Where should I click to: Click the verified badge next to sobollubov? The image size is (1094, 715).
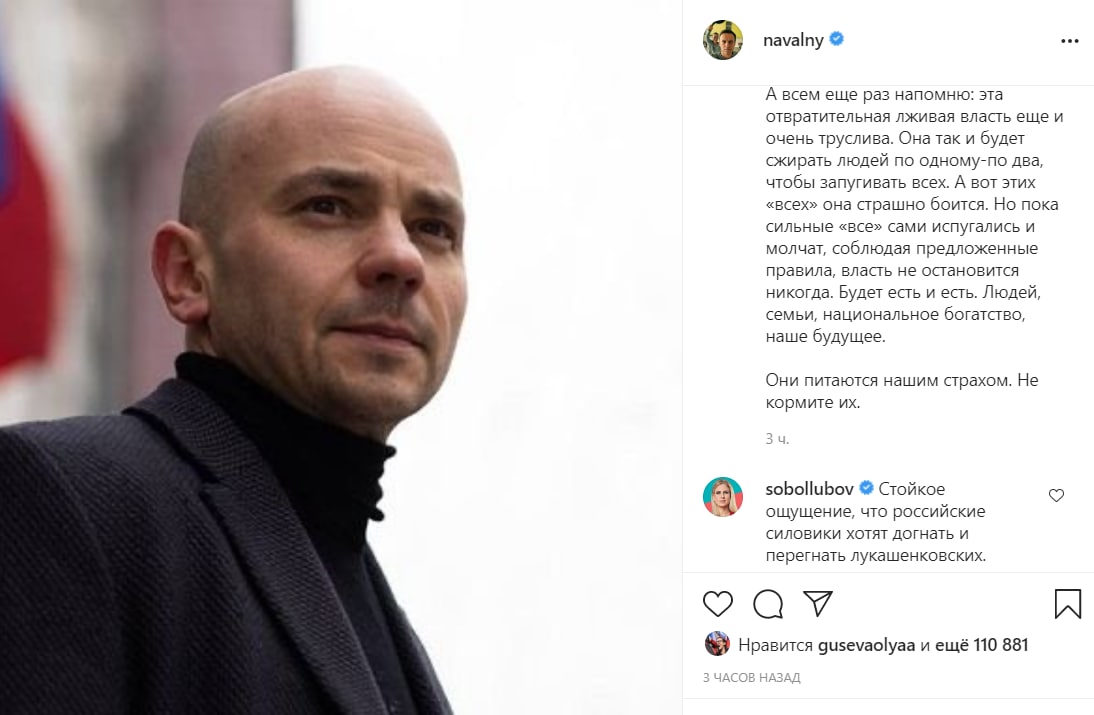866,488
